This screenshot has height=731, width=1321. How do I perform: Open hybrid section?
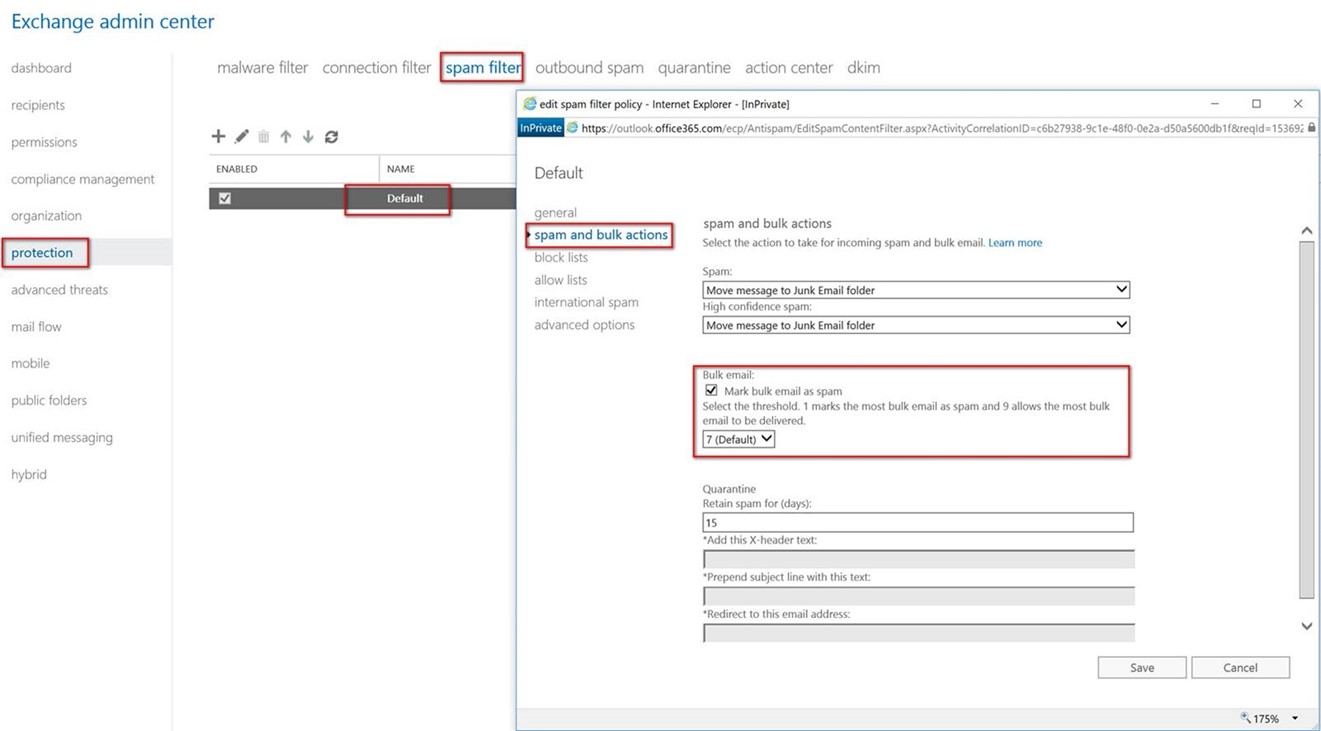[29, 474]
